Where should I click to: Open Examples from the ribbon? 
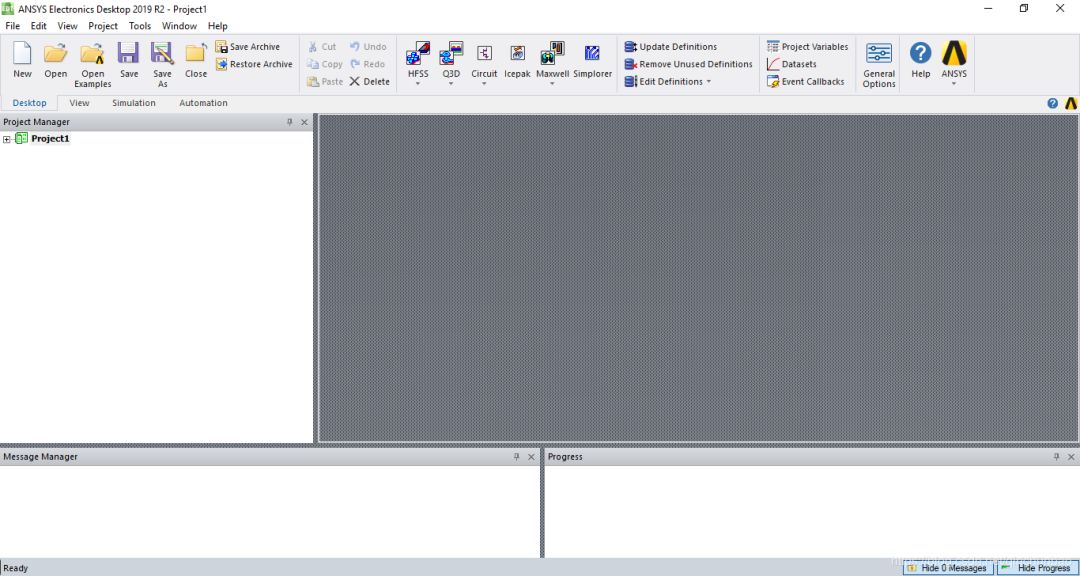(x=92, y=65)
